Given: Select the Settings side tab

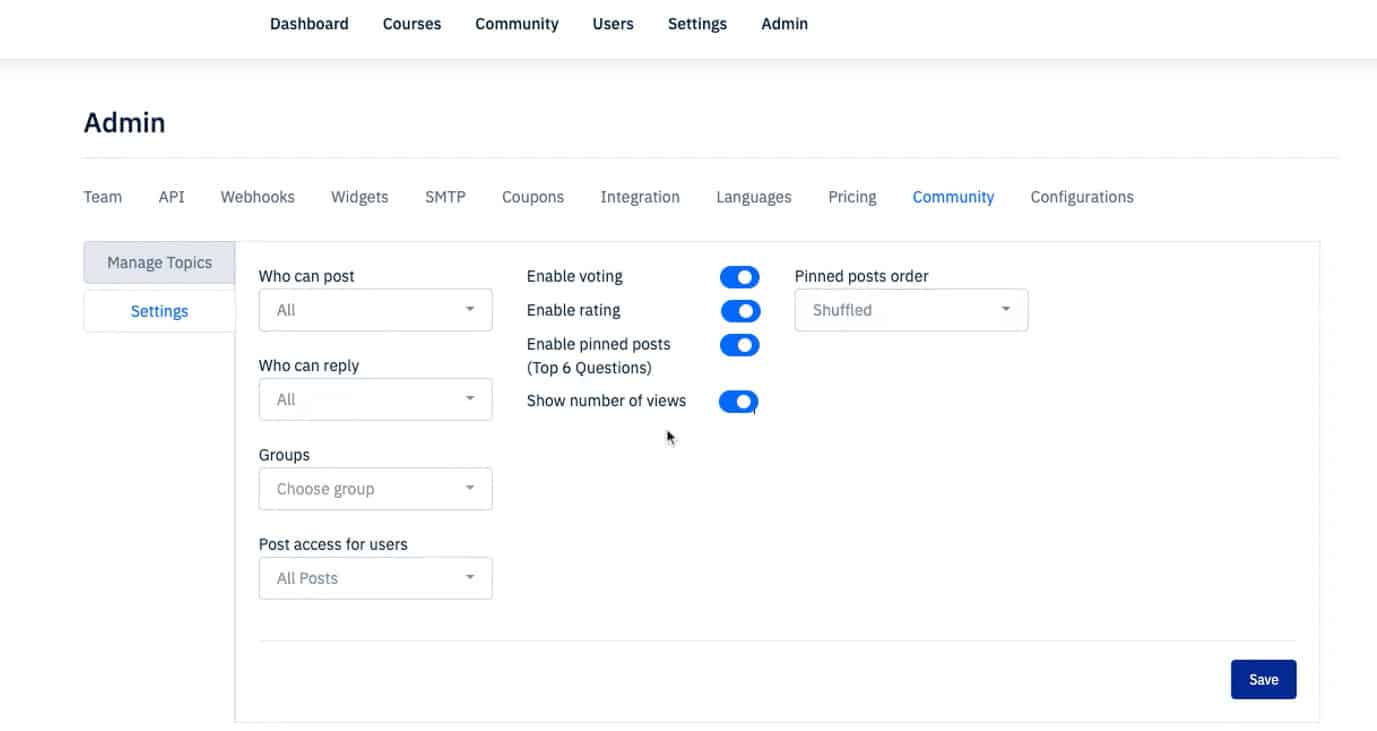Looking at the screenshot, I should [x=159, y=311].
